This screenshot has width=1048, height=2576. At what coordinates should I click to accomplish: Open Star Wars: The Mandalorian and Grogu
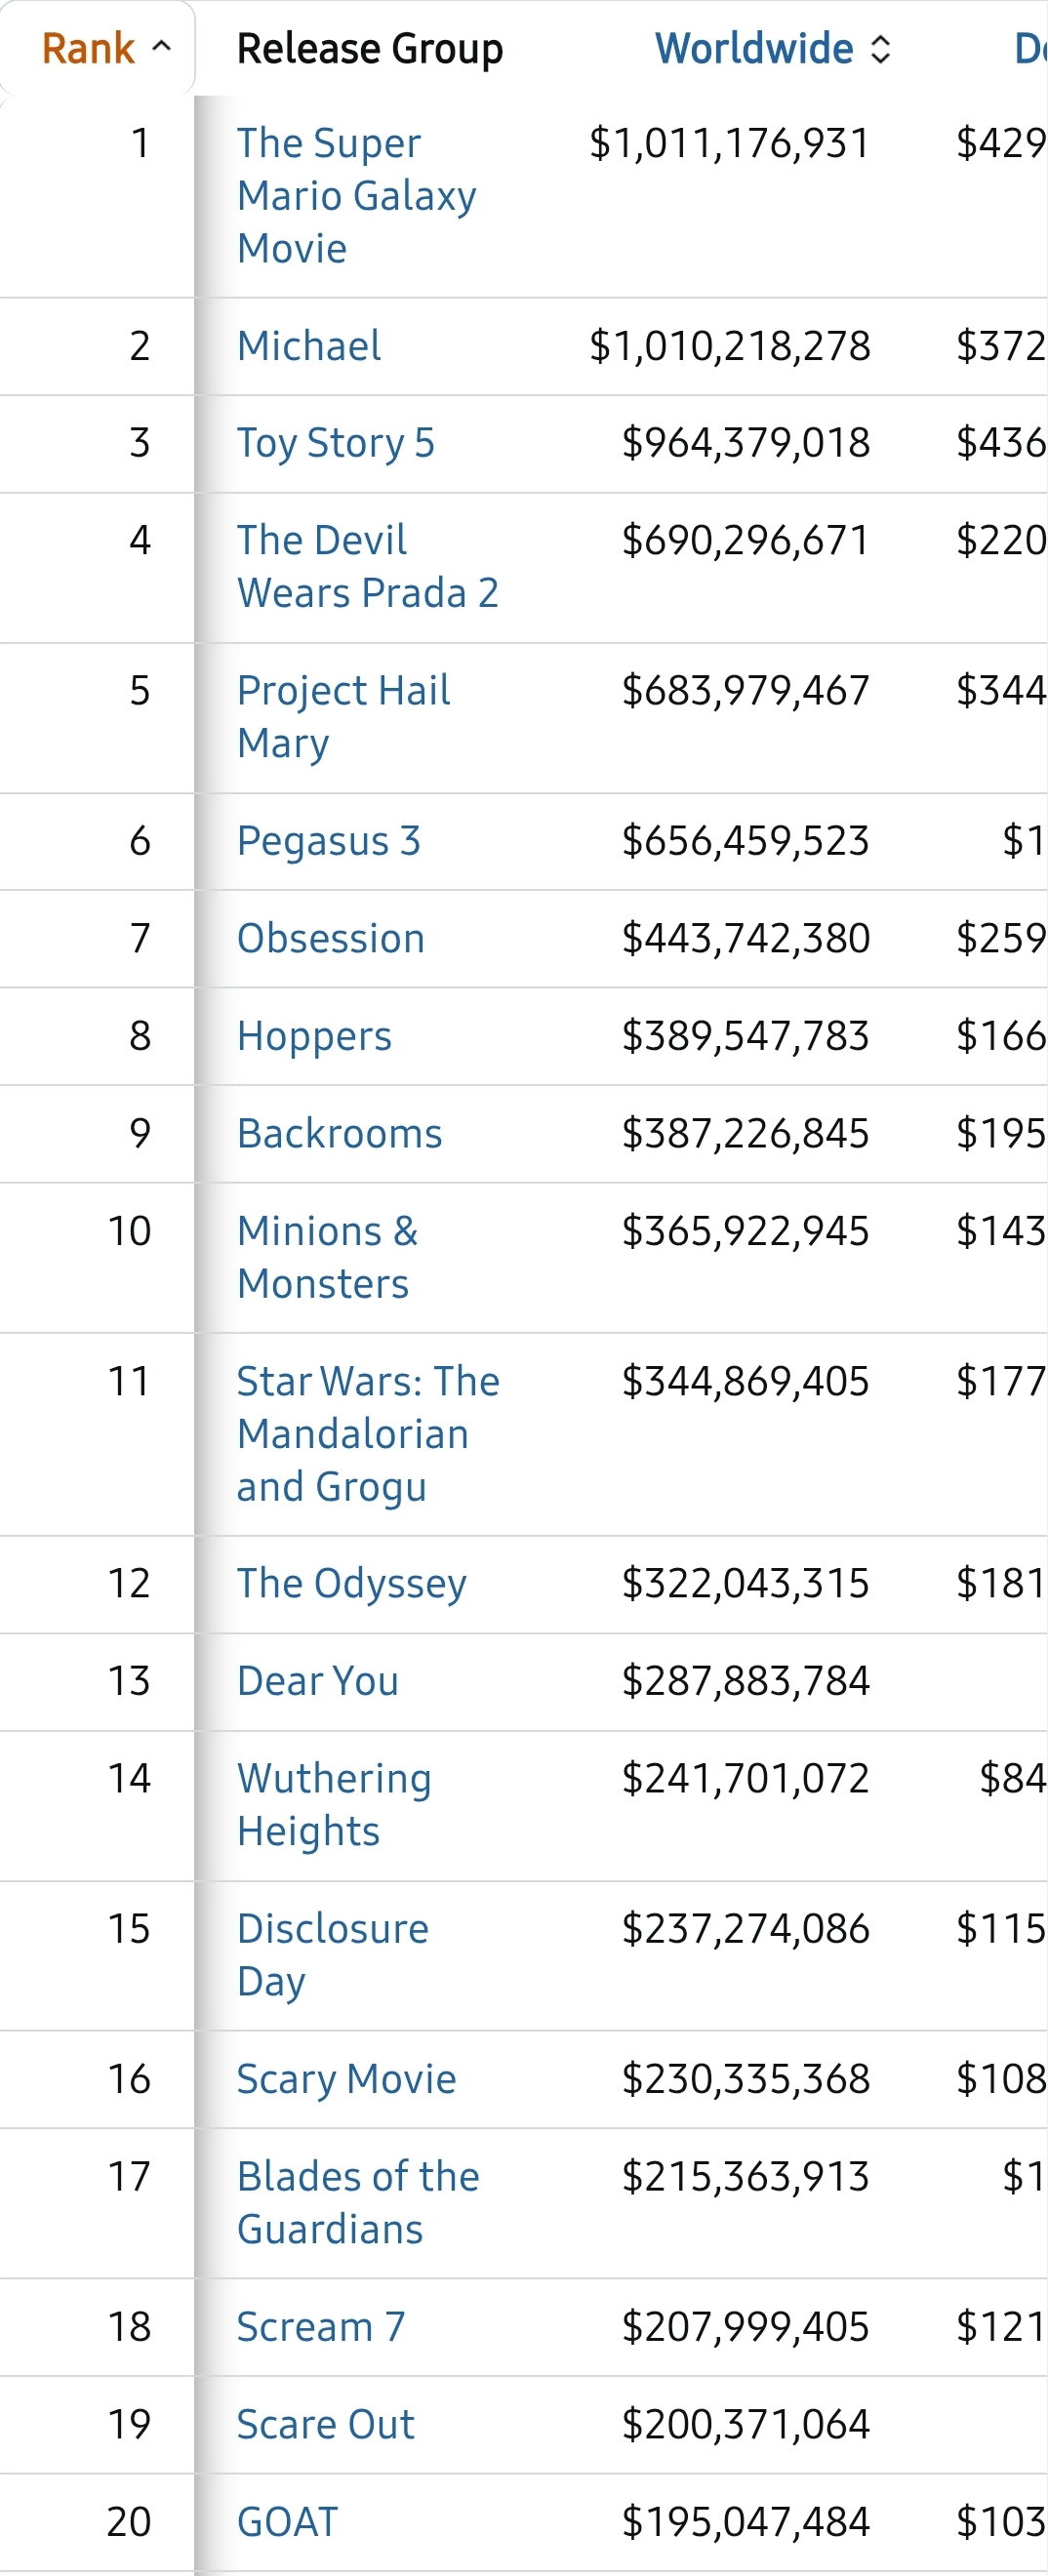point(368,1434)
